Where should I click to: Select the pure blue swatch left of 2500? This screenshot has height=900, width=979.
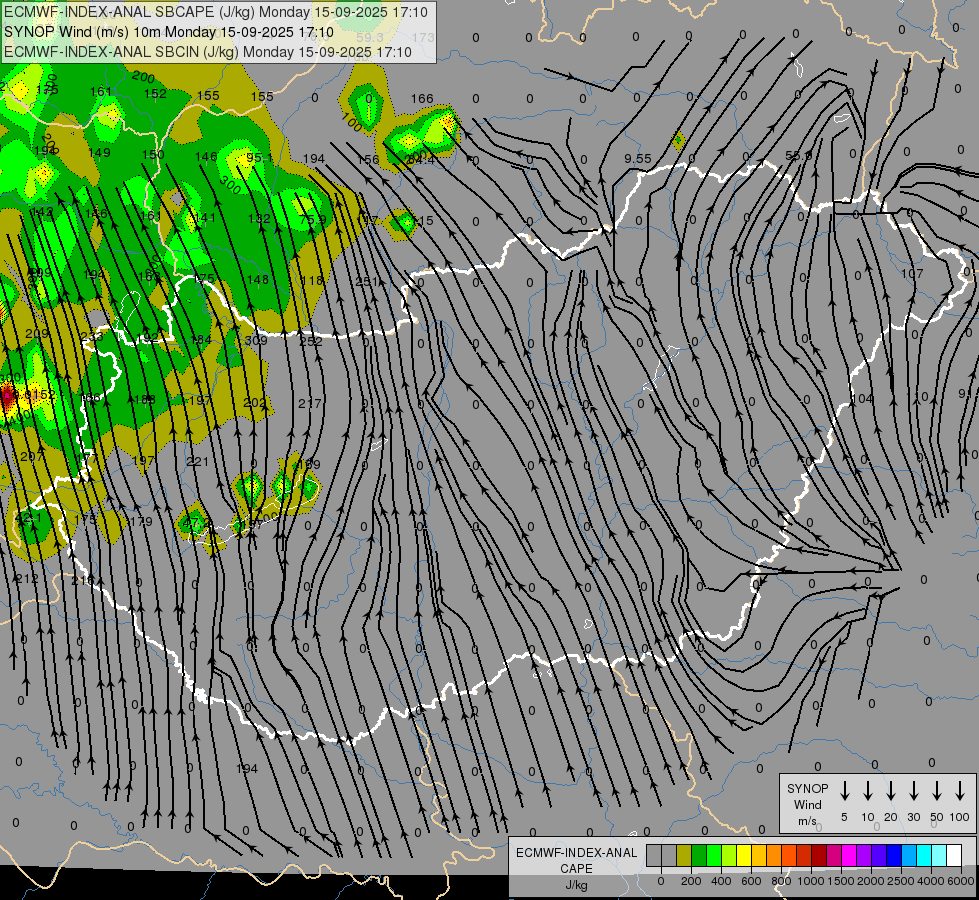[894, 855]
